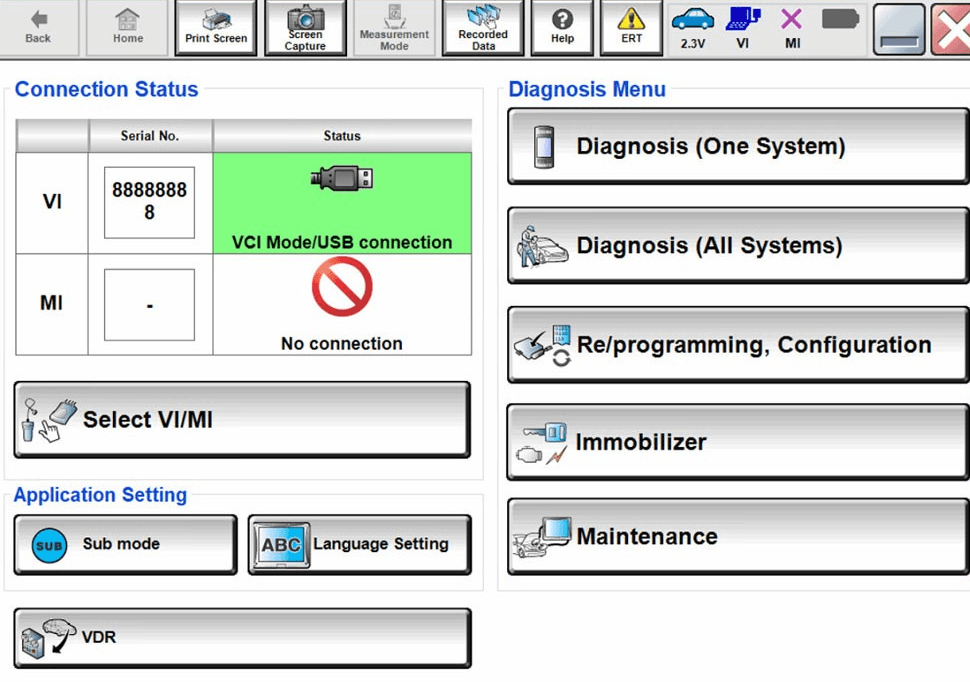The image size is (970, 682).
Task: Click the MI status icon in toolbar
Action: tap(791, 27)
